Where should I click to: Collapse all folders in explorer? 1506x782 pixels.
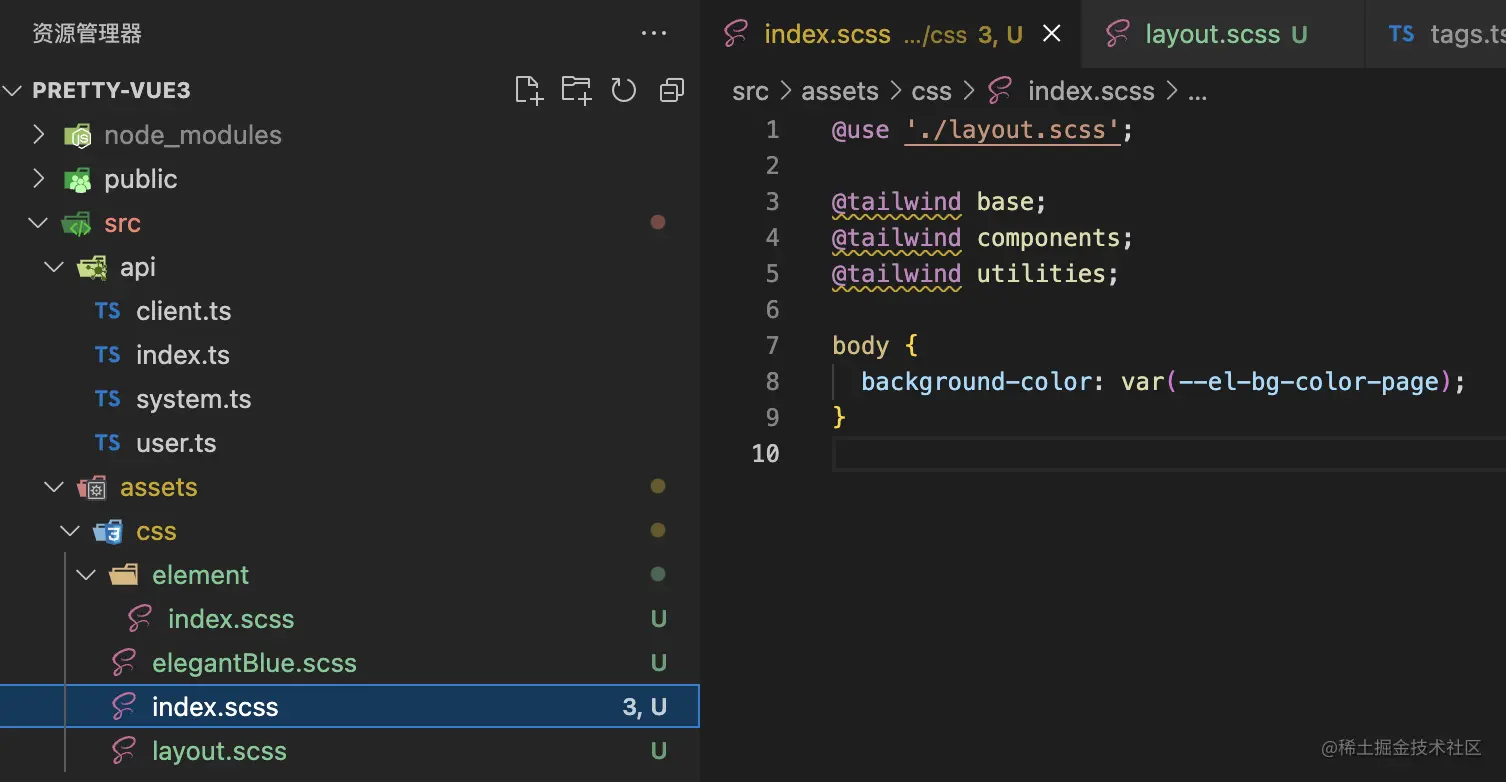pyautogui.click(x=672, y=91)
